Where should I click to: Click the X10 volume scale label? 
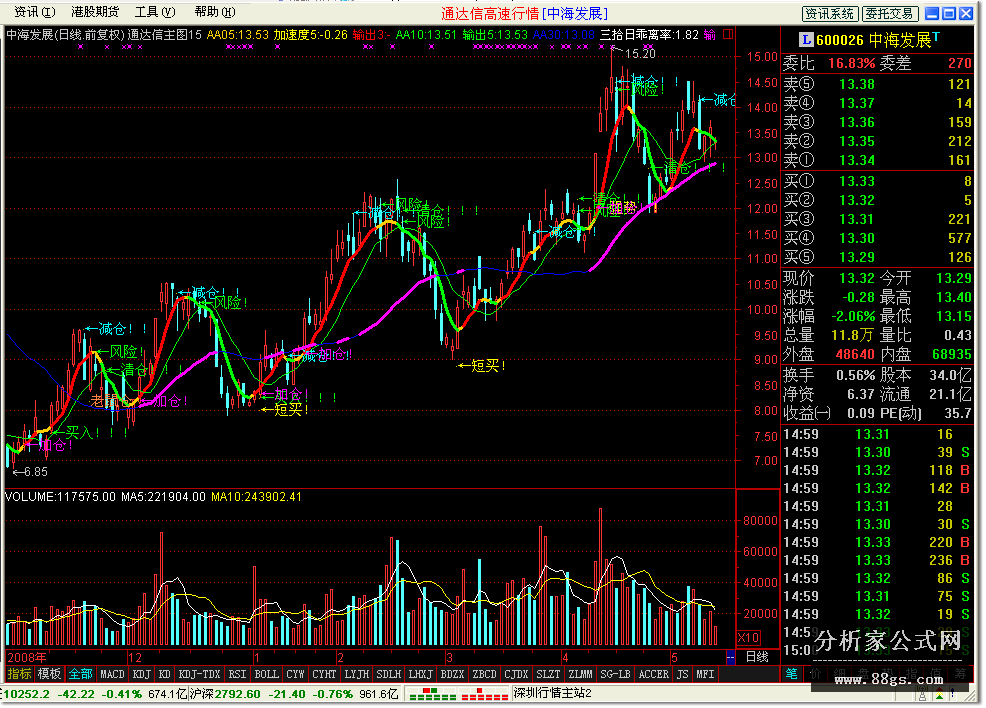pyautogui.click(x=748, y=638)
